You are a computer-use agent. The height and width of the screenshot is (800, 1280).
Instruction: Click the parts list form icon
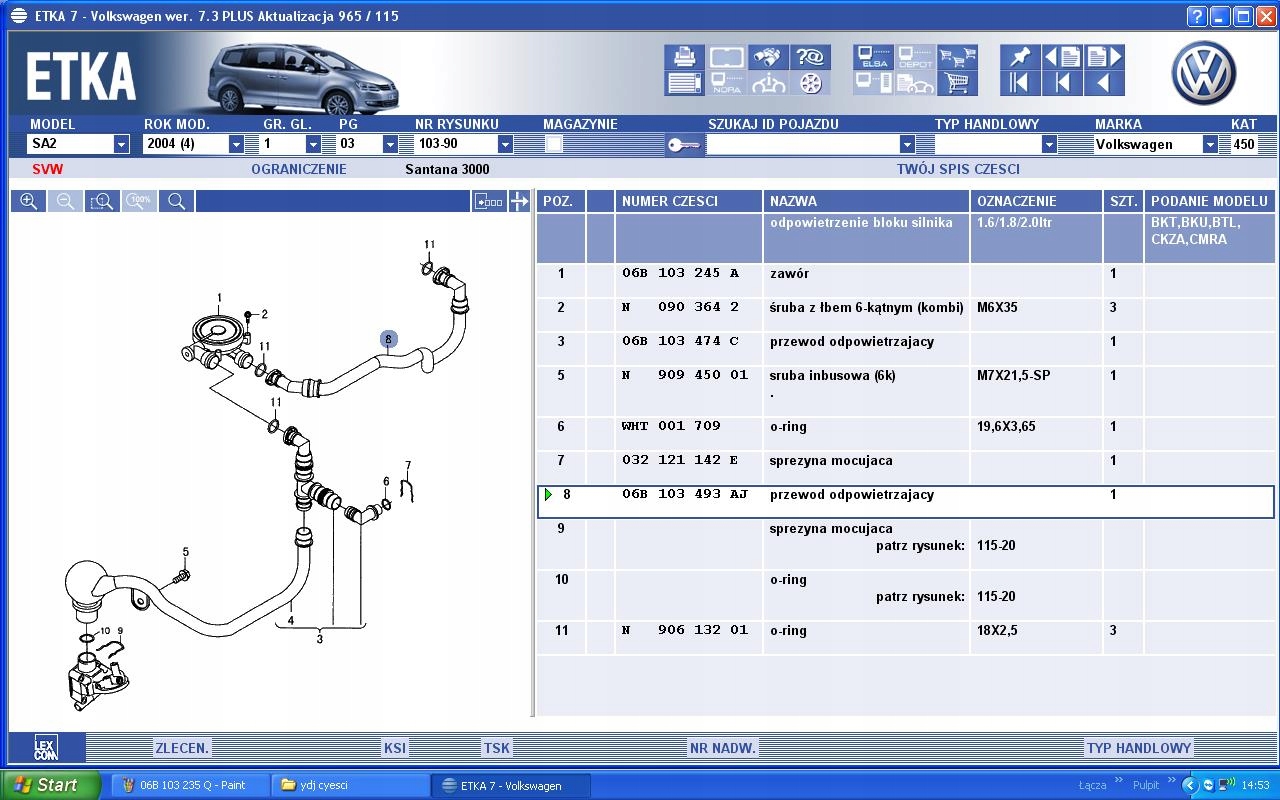pos(684,83)
